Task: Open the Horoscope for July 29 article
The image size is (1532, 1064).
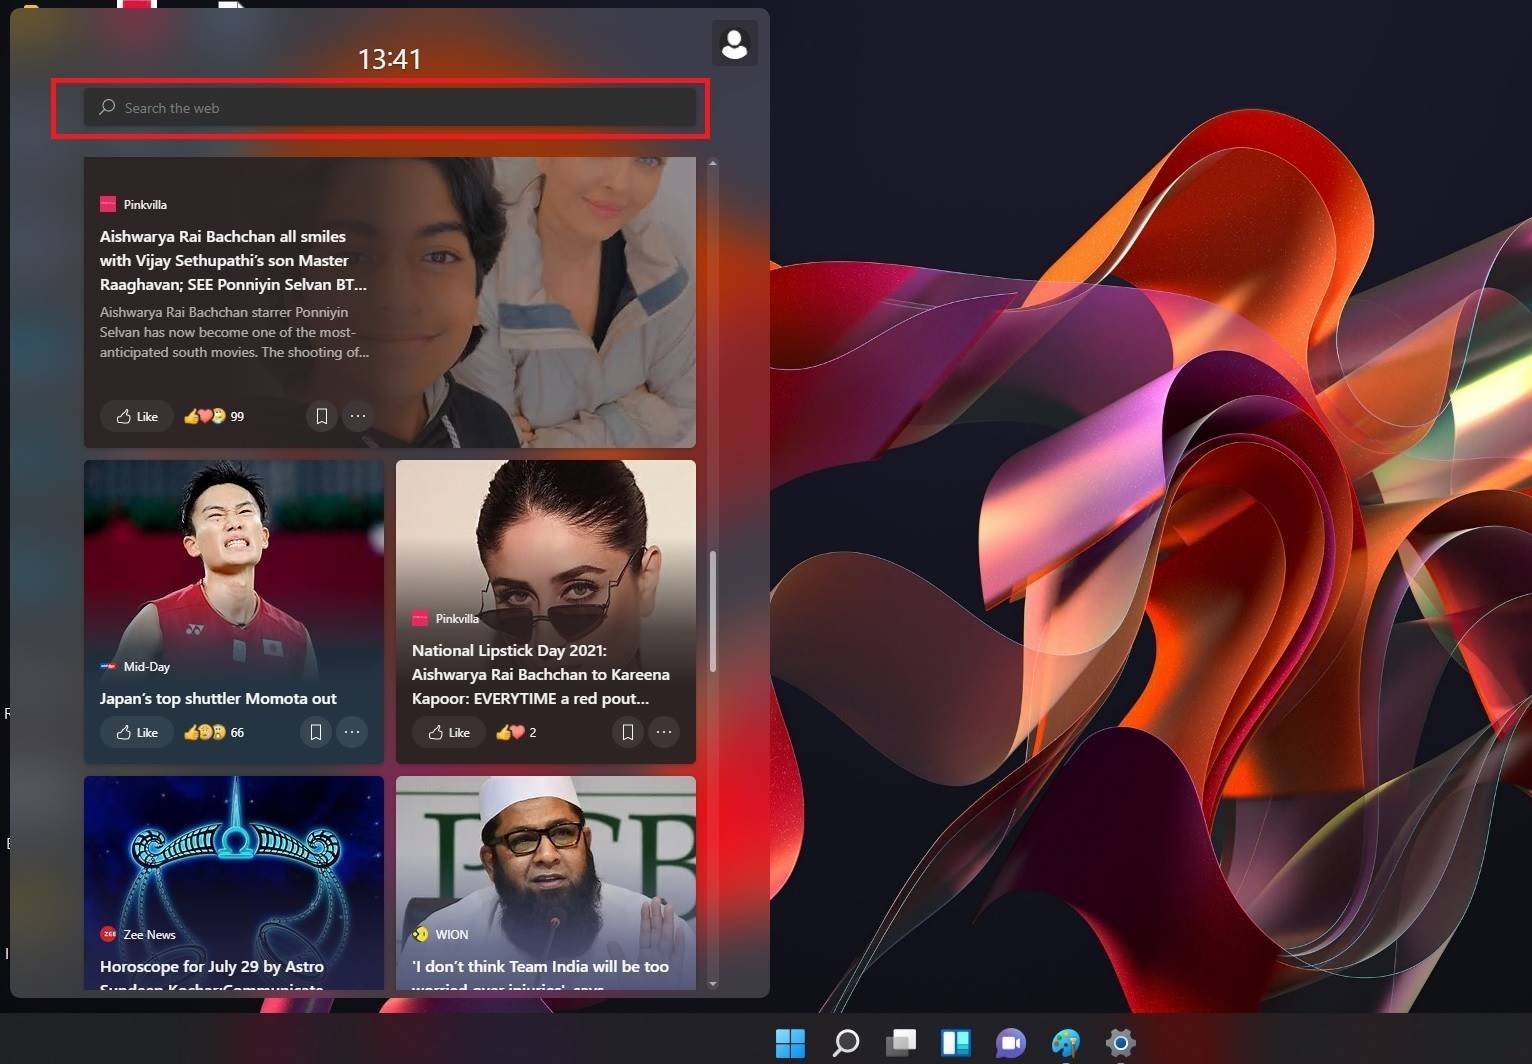Action: [x=211, y=966]
